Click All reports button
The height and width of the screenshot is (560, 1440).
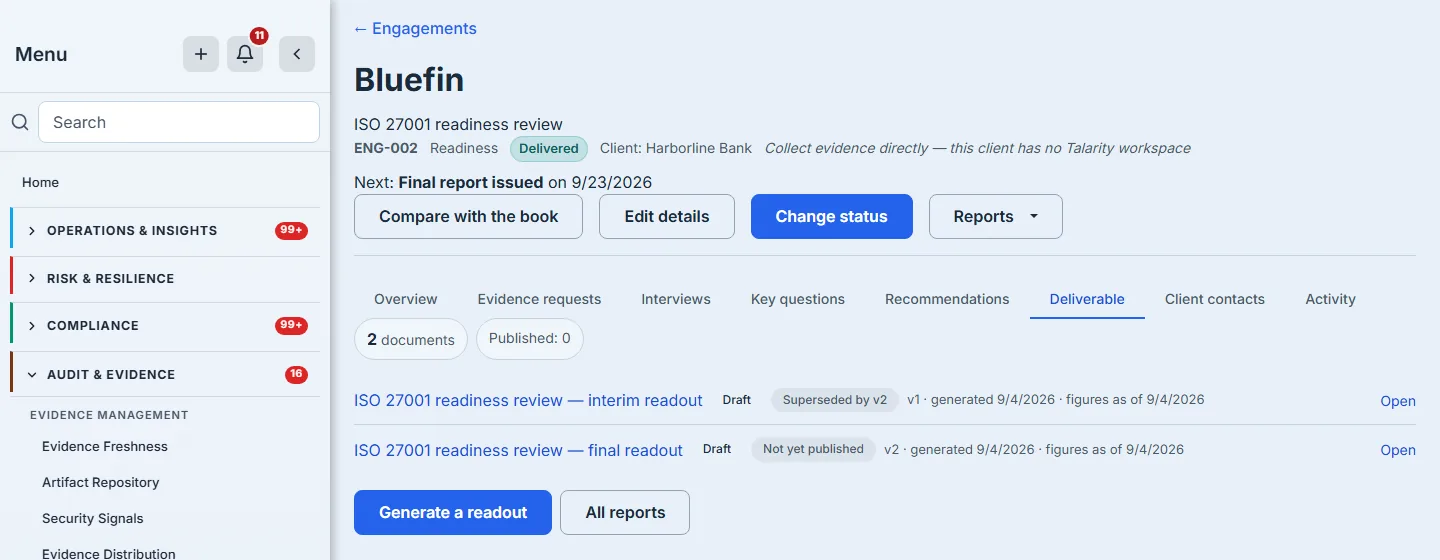coord(625,512)
